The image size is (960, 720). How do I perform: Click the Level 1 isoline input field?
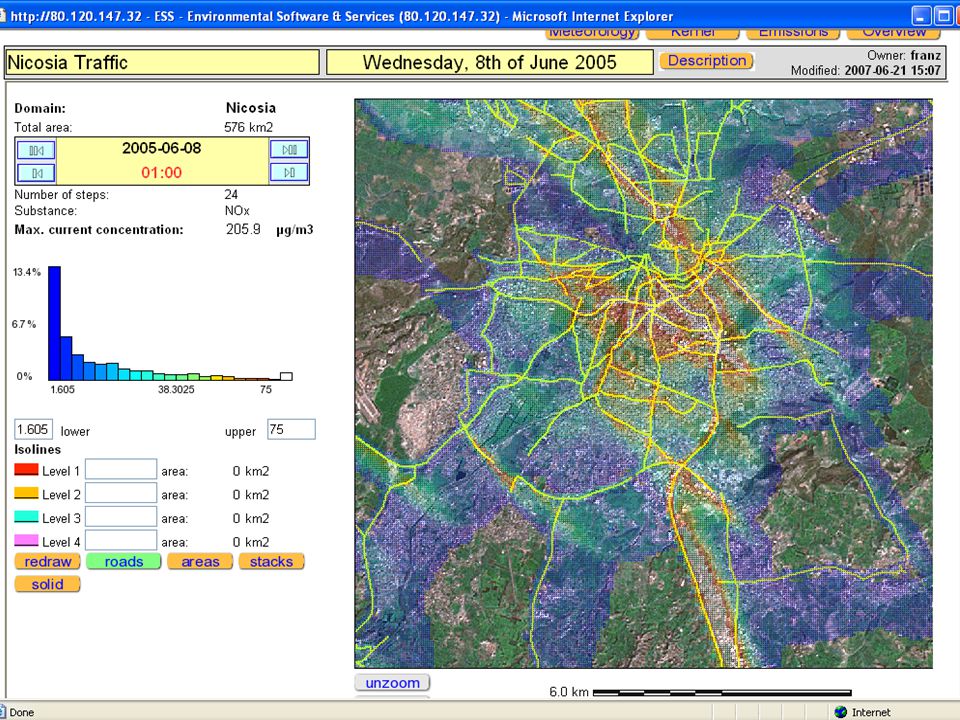[x=121, y=470]
